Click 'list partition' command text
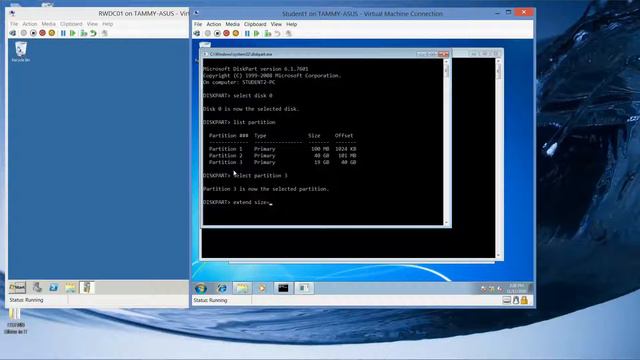 point(254,122)
